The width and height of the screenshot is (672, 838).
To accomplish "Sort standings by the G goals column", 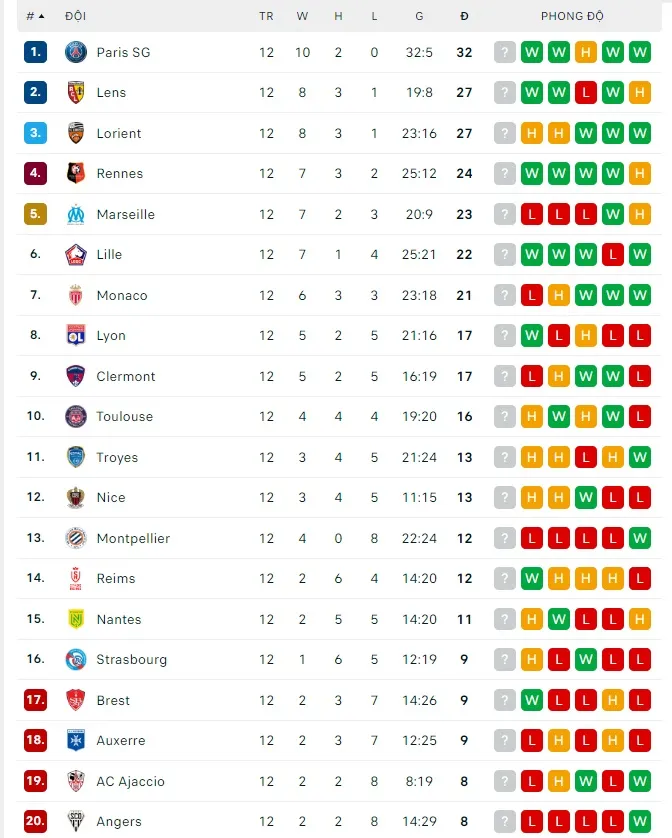I will (419, 15).
